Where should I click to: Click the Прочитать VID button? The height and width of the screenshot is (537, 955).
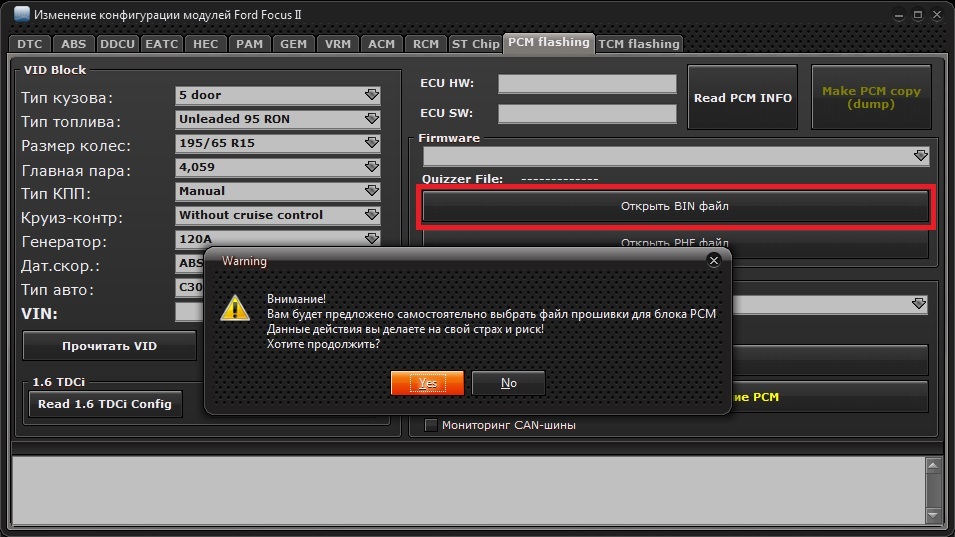[x=109, y=346]
